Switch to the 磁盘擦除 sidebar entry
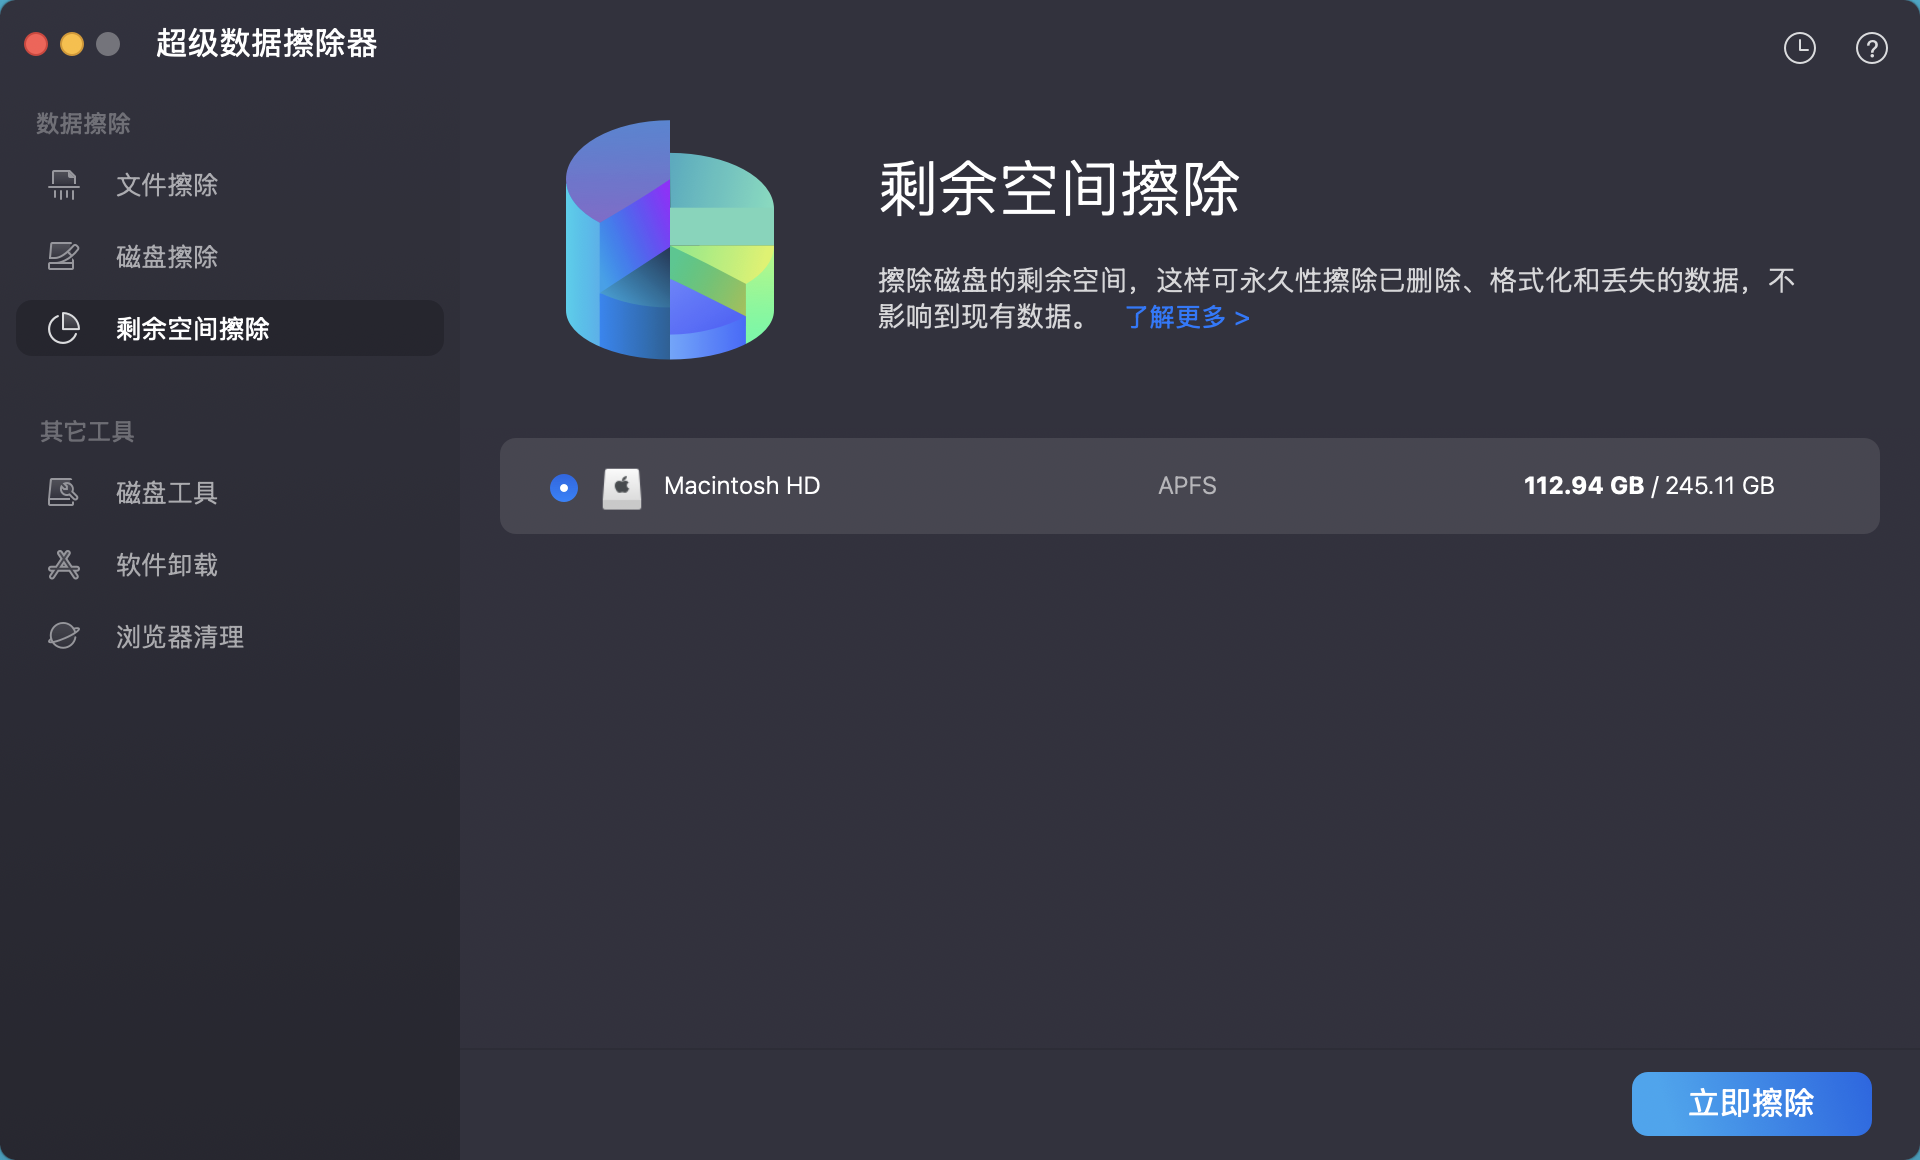Screen dimensions: 1920x1160 (x=166, y=256)
